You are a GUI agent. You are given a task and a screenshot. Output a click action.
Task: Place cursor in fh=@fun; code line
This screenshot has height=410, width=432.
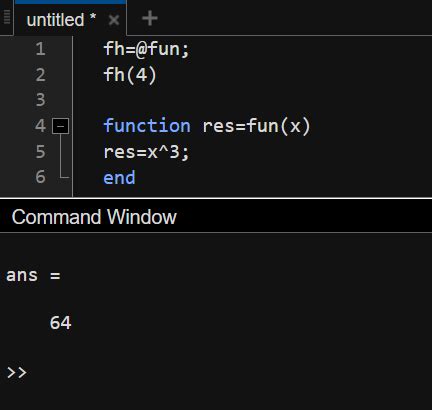point(146,49)
